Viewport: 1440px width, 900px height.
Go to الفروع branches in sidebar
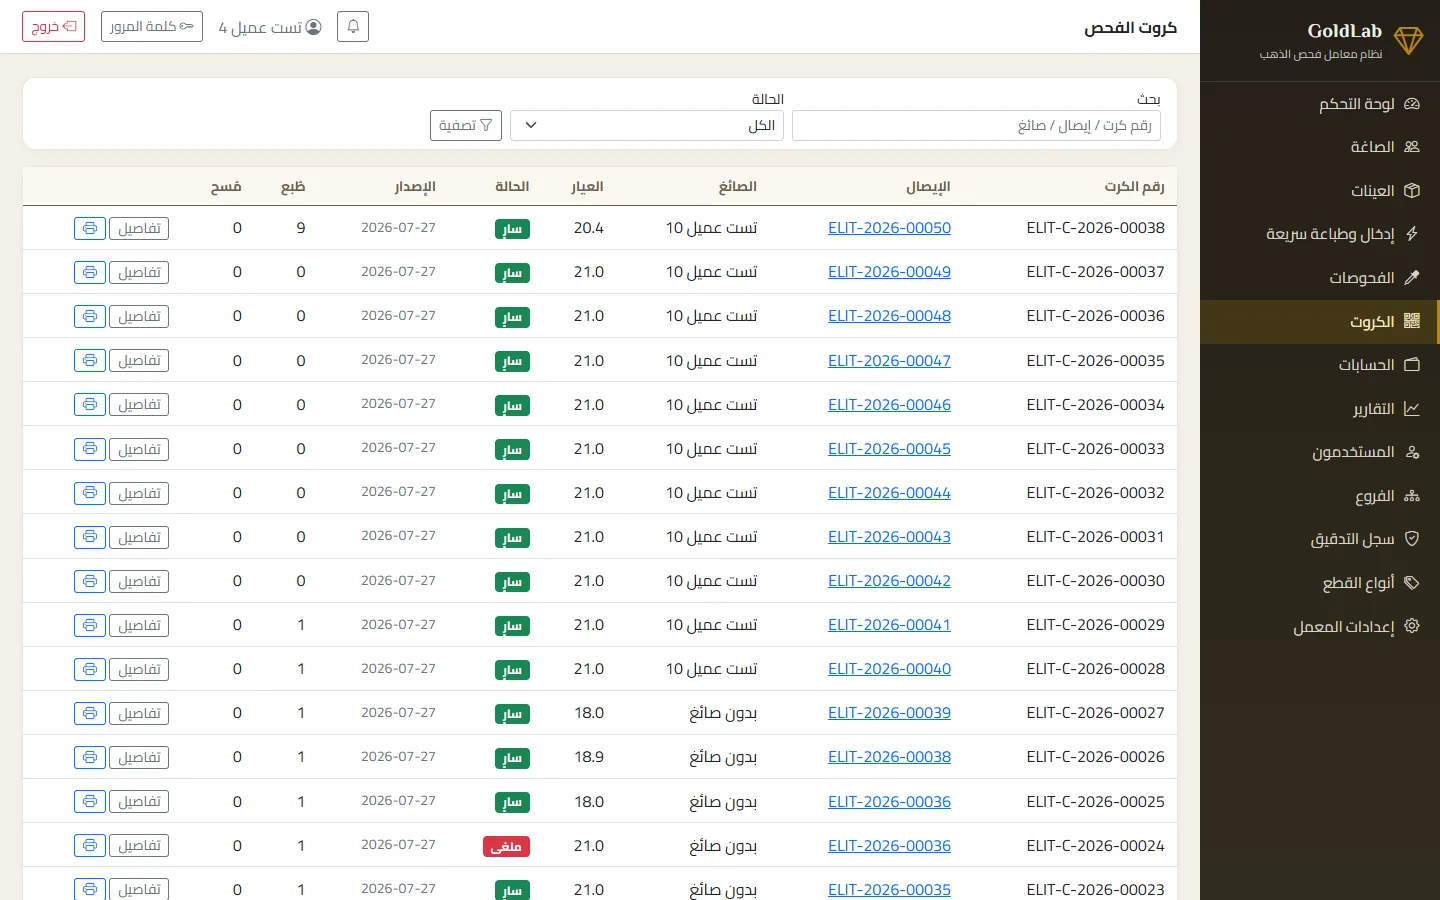click(x=1320, y=496)
